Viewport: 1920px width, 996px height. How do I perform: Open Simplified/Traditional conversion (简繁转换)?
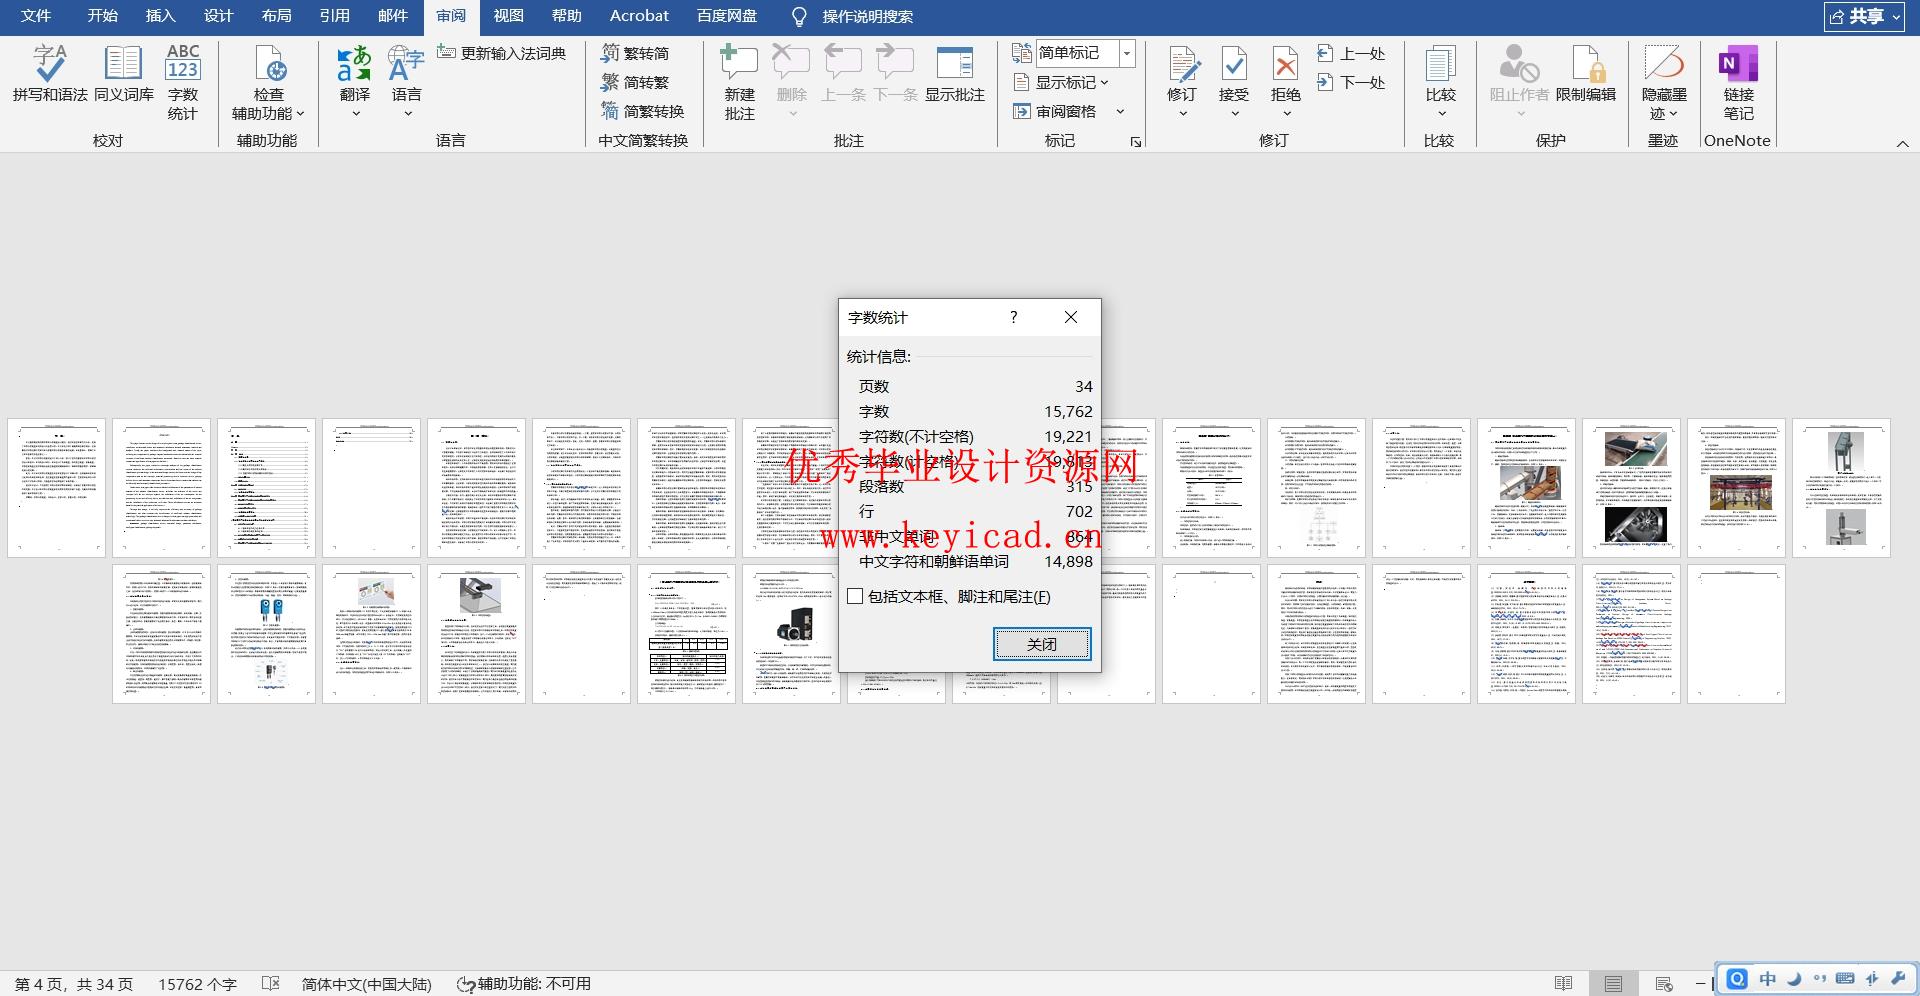643,111
